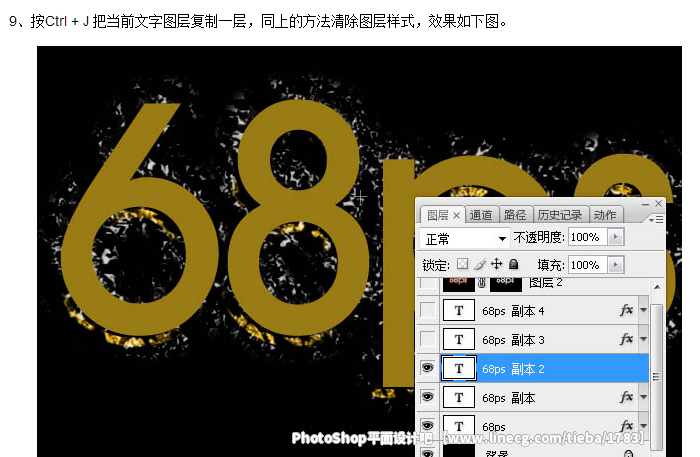700x457 pixels.
Task: Select the 68ps 副本 layer by name
Action: 508,398
